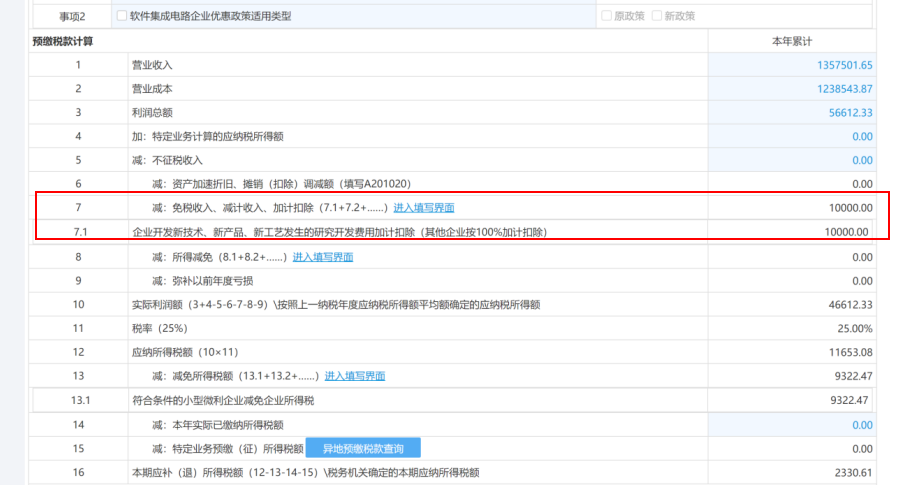Click the 本年累计 column header

pos(792,41)
